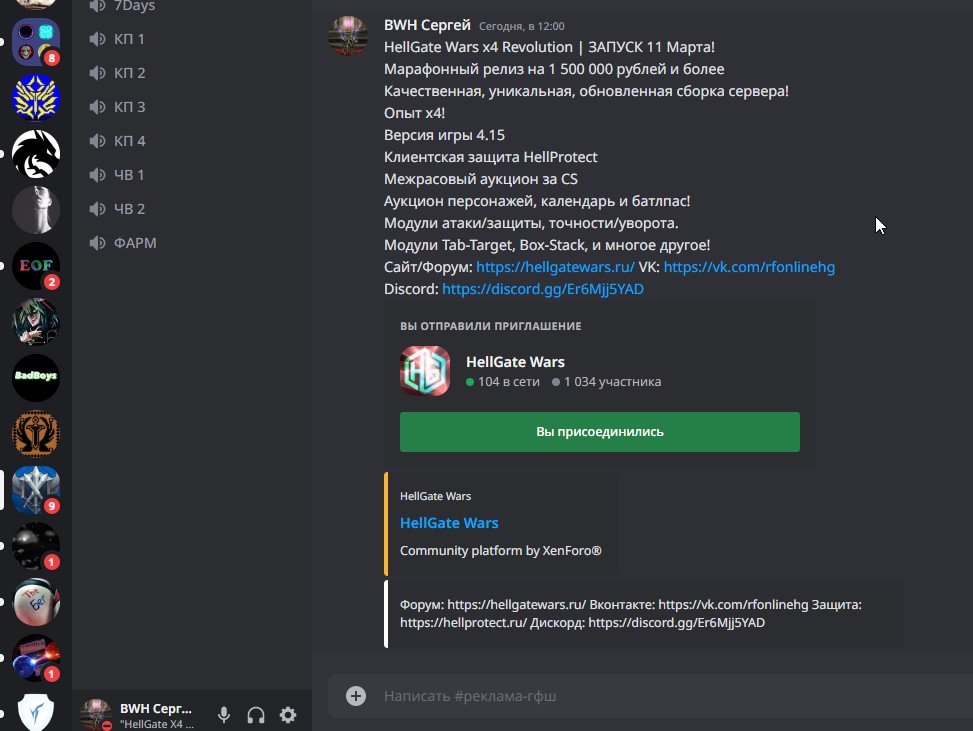Open the dark sphere server icon

coord(36,545)
